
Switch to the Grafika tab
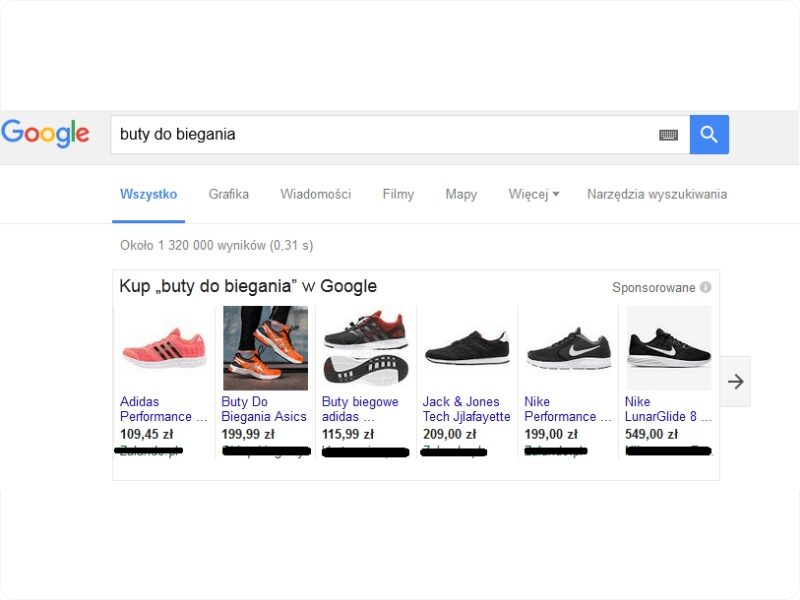pyautogui.click(x=228, y=194)
